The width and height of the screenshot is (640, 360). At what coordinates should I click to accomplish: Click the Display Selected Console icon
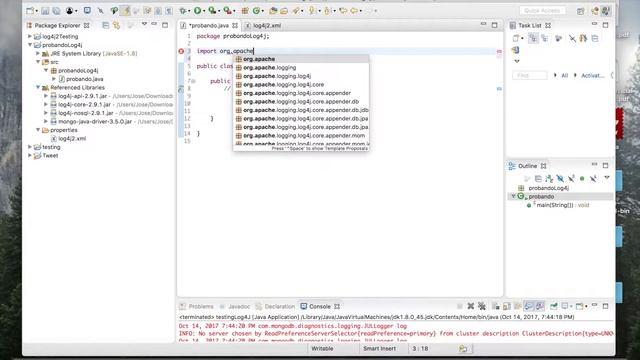[x=565, y=306]
